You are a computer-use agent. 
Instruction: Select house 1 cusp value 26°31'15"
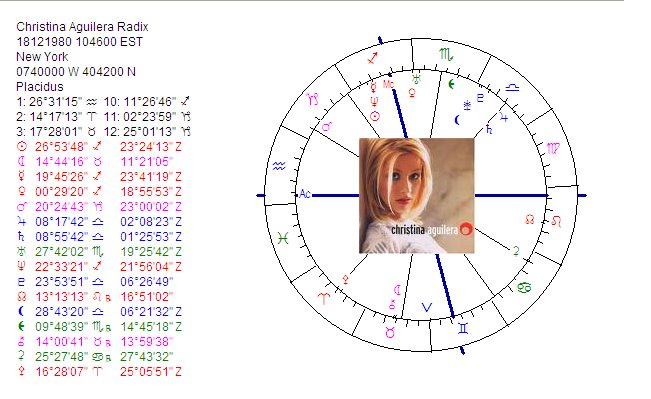pyautogui.click(x=56, y=101)
